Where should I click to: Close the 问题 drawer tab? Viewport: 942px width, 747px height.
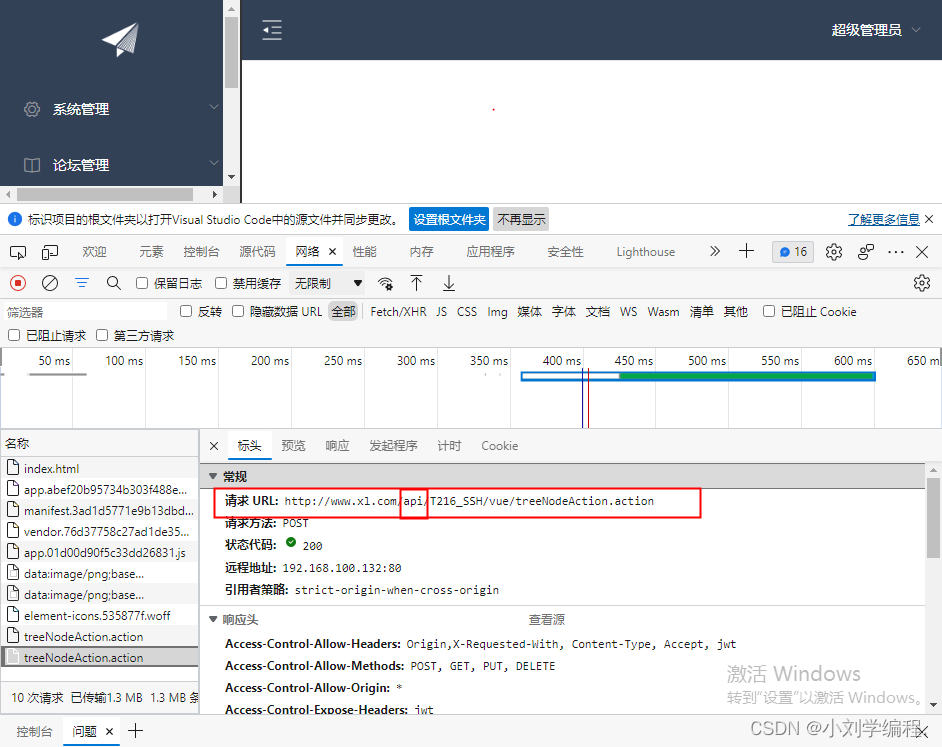pos(109,731)
